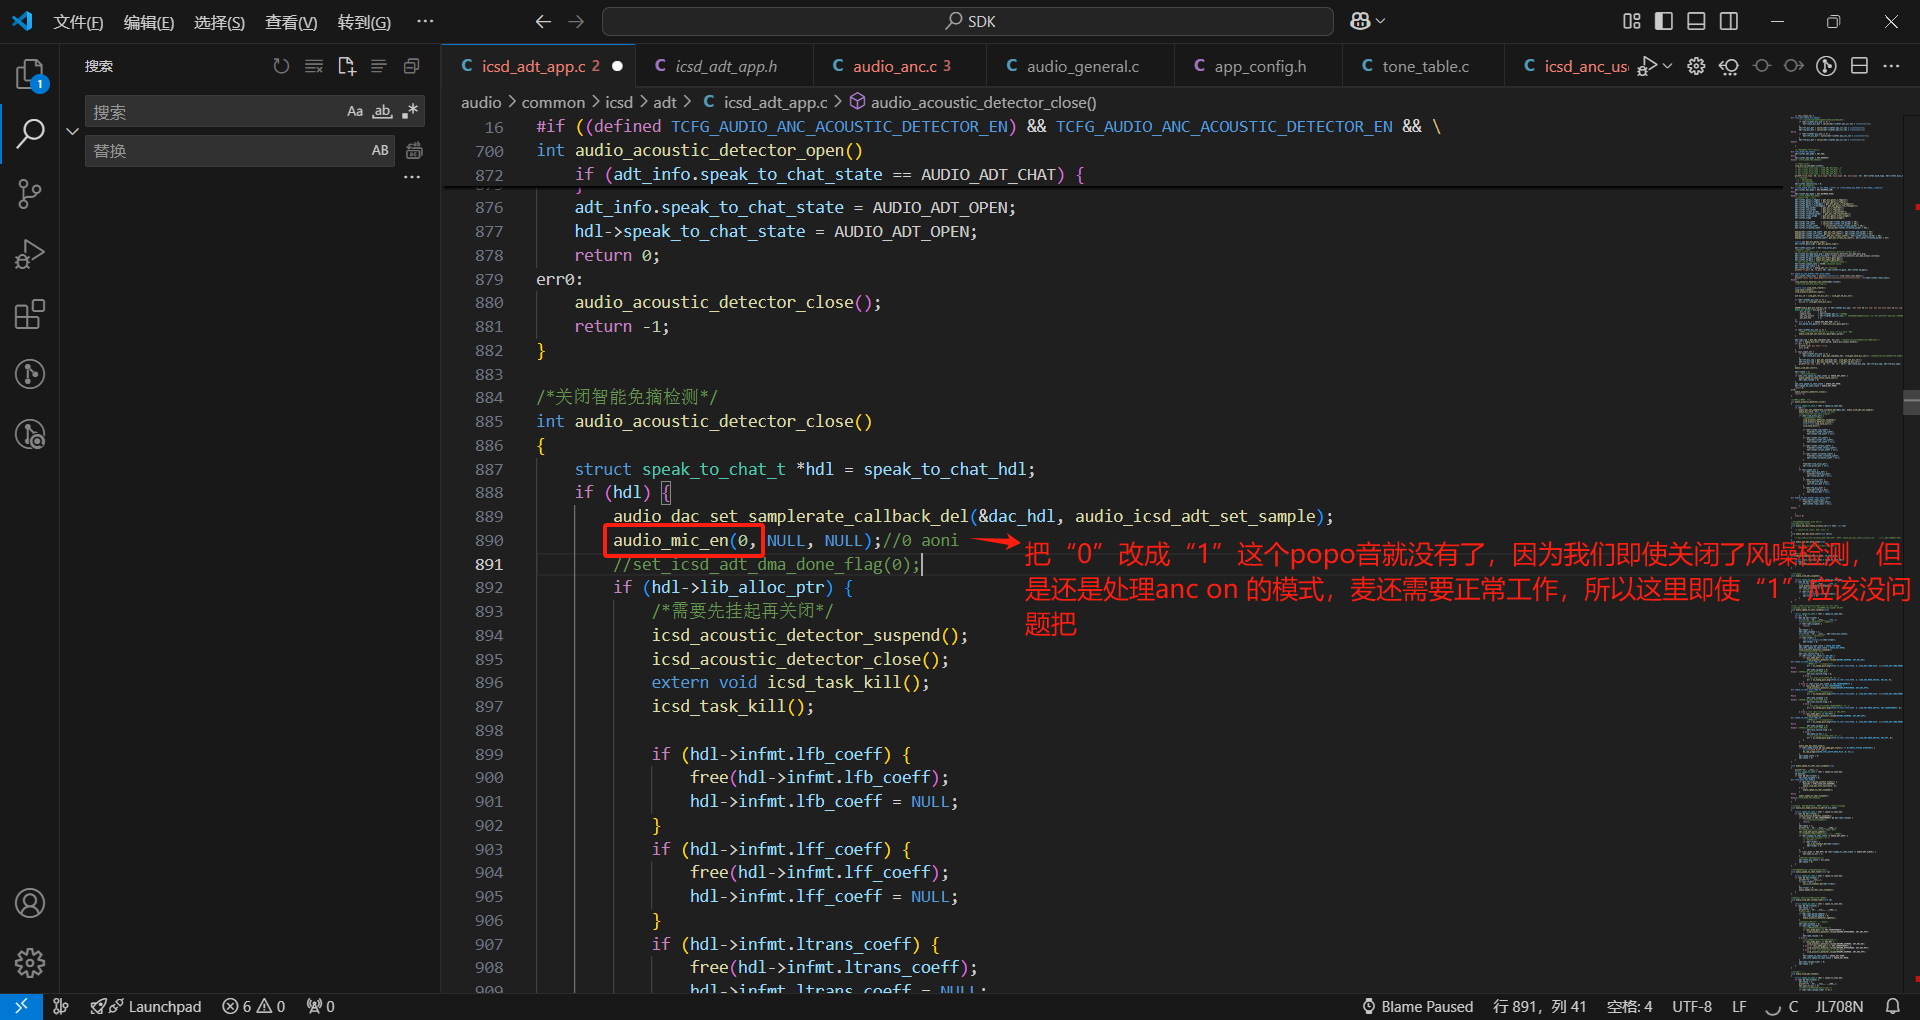This screenshot has width=1920, height=1020.
Task: Open the editor More Actions menu
Action: click(1891, 66)
